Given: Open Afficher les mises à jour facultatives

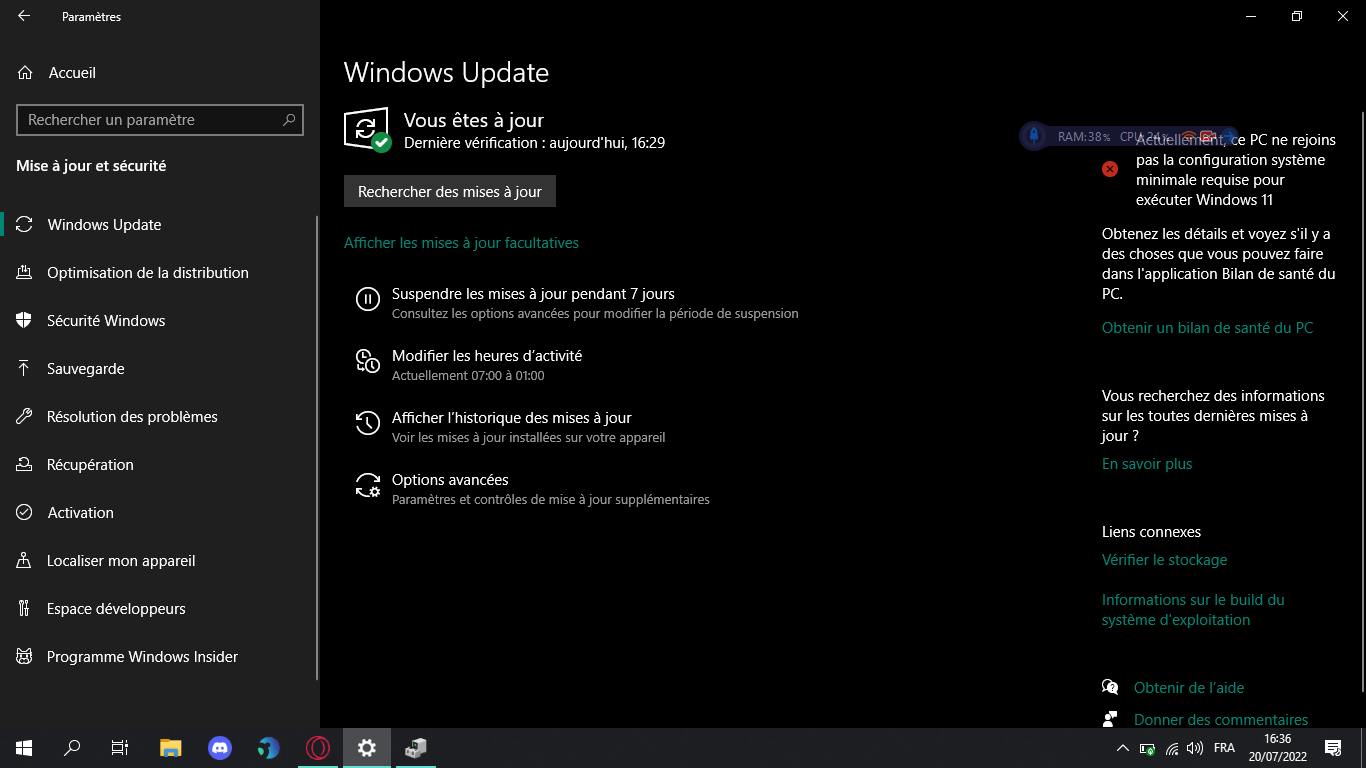Looking at the screenshot, I should [461, 243].
